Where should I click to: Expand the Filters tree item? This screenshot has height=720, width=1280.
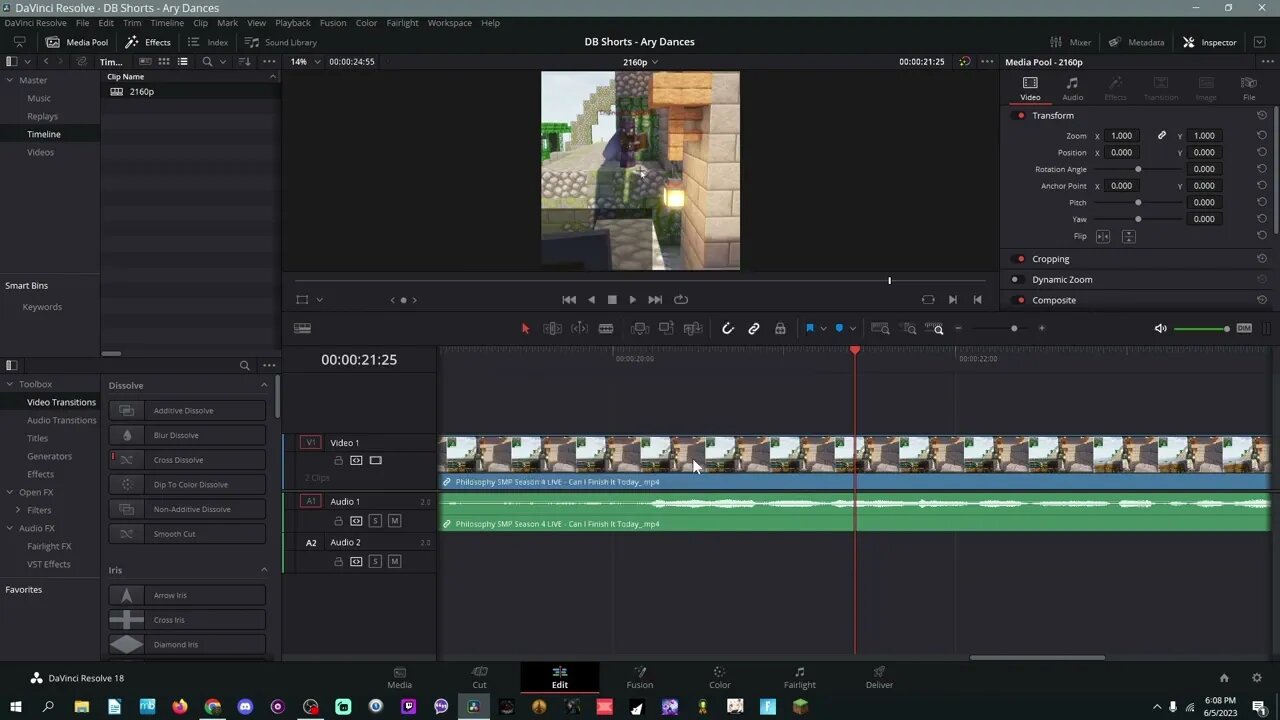tap(18, 510)
